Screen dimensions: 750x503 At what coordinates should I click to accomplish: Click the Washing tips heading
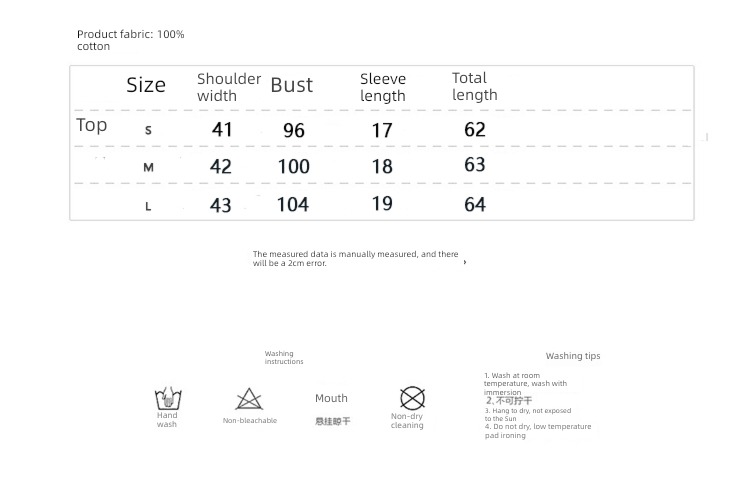[x=573, y=356]
